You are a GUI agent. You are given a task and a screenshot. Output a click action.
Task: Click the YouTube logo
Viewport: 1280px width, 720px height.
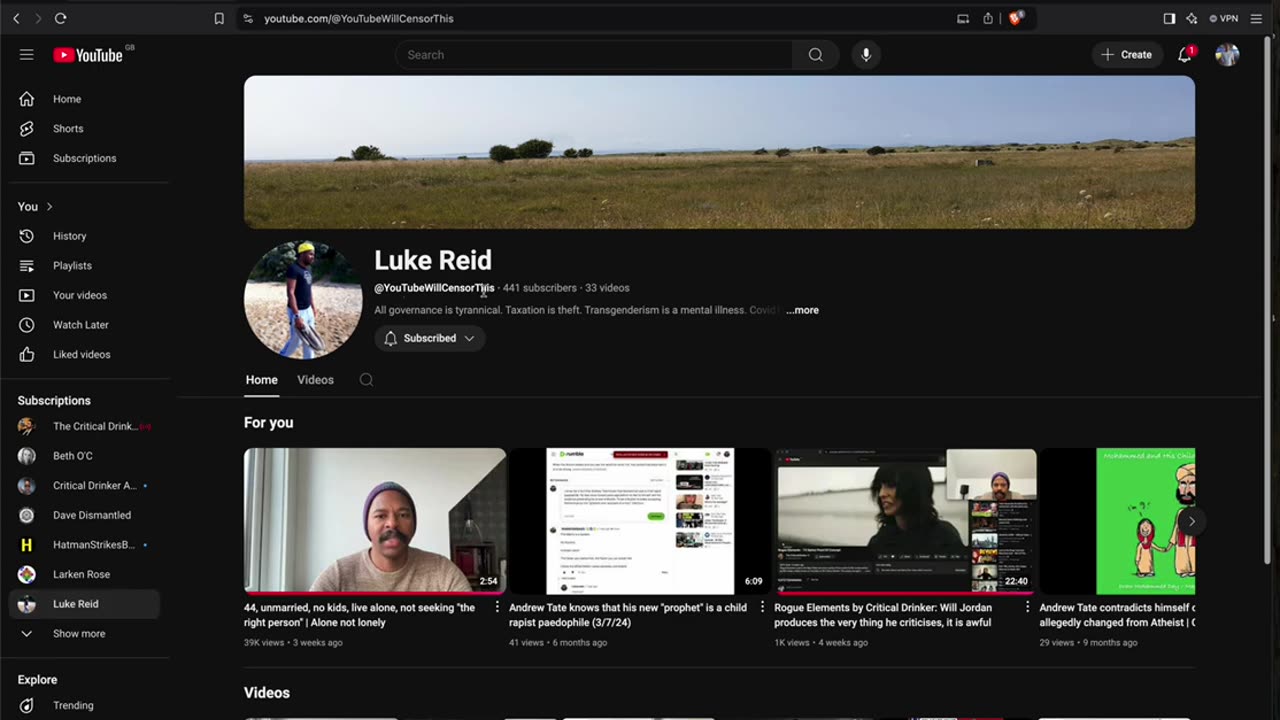click(88, 55)
